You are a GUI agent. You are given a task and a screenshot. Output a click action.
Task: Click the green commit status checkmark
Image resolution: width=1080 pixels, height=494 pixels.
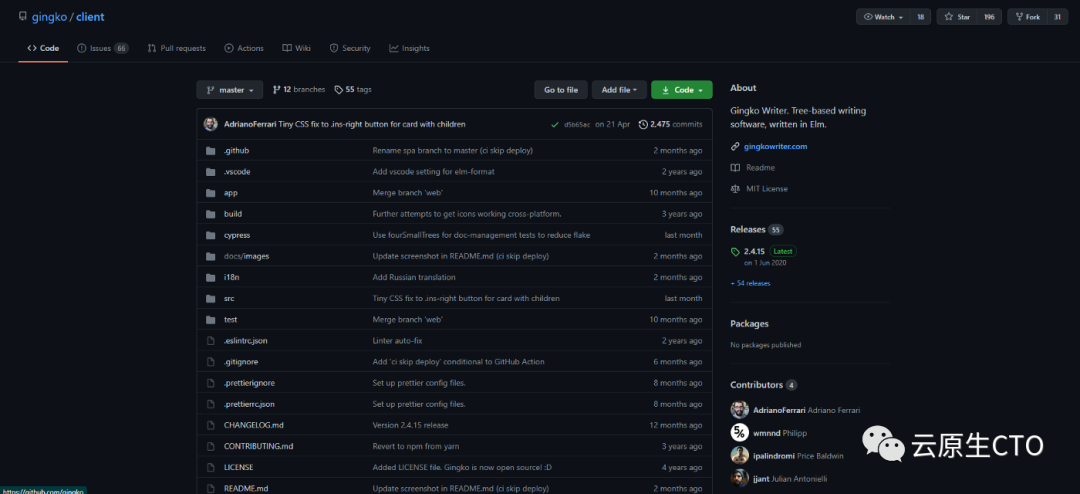554,125
